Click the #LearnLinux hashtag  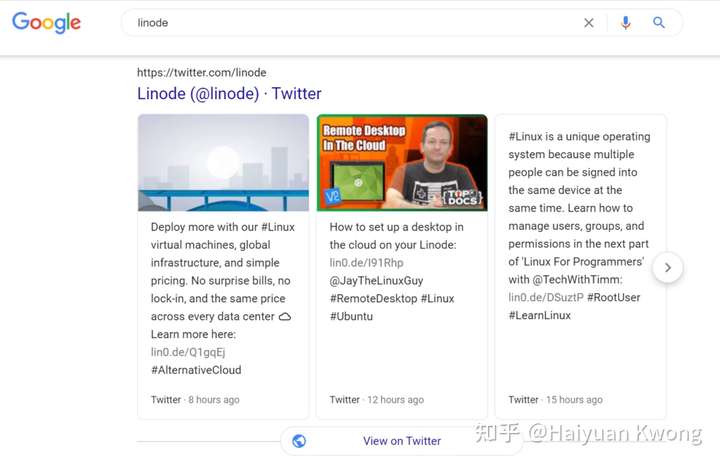(540, 315)
